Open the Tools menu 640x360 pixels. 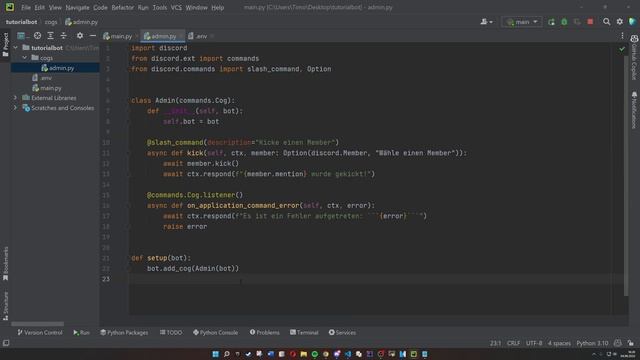[159, 7]
